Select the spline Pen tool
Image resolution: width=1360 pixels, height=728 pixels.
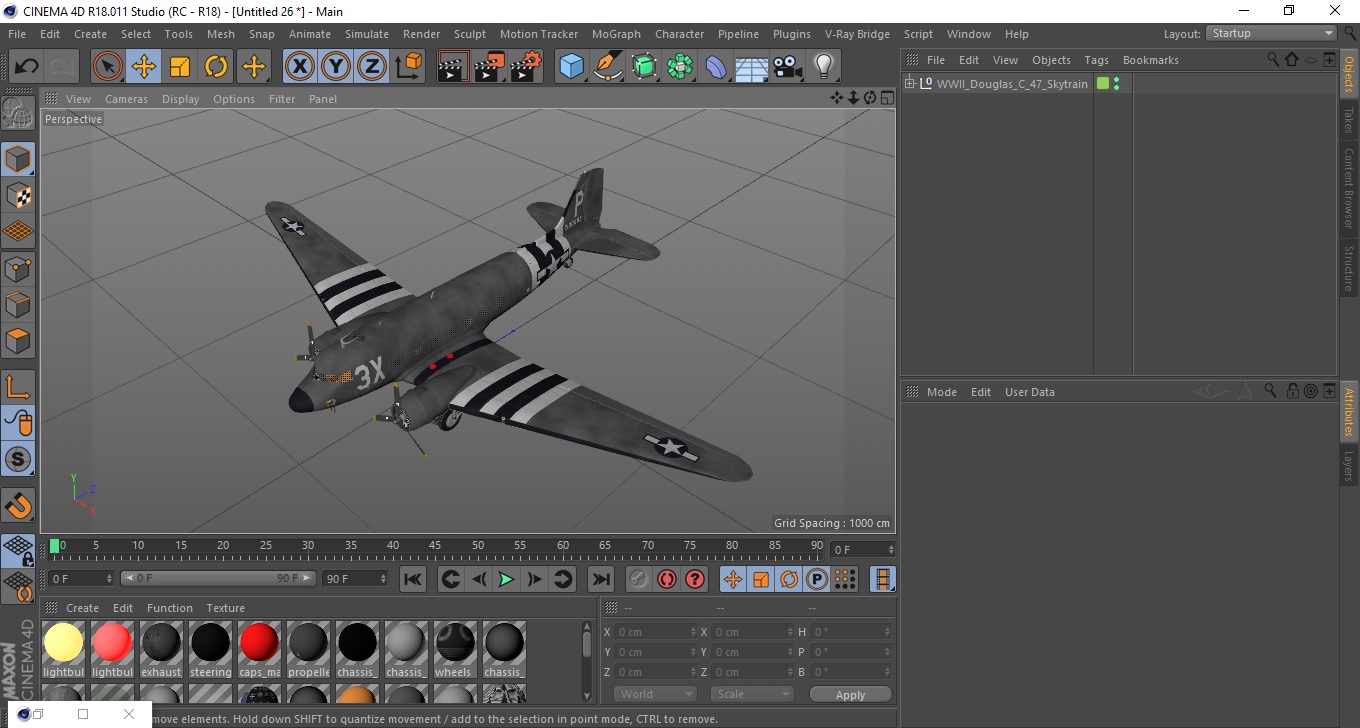point(608,67)
